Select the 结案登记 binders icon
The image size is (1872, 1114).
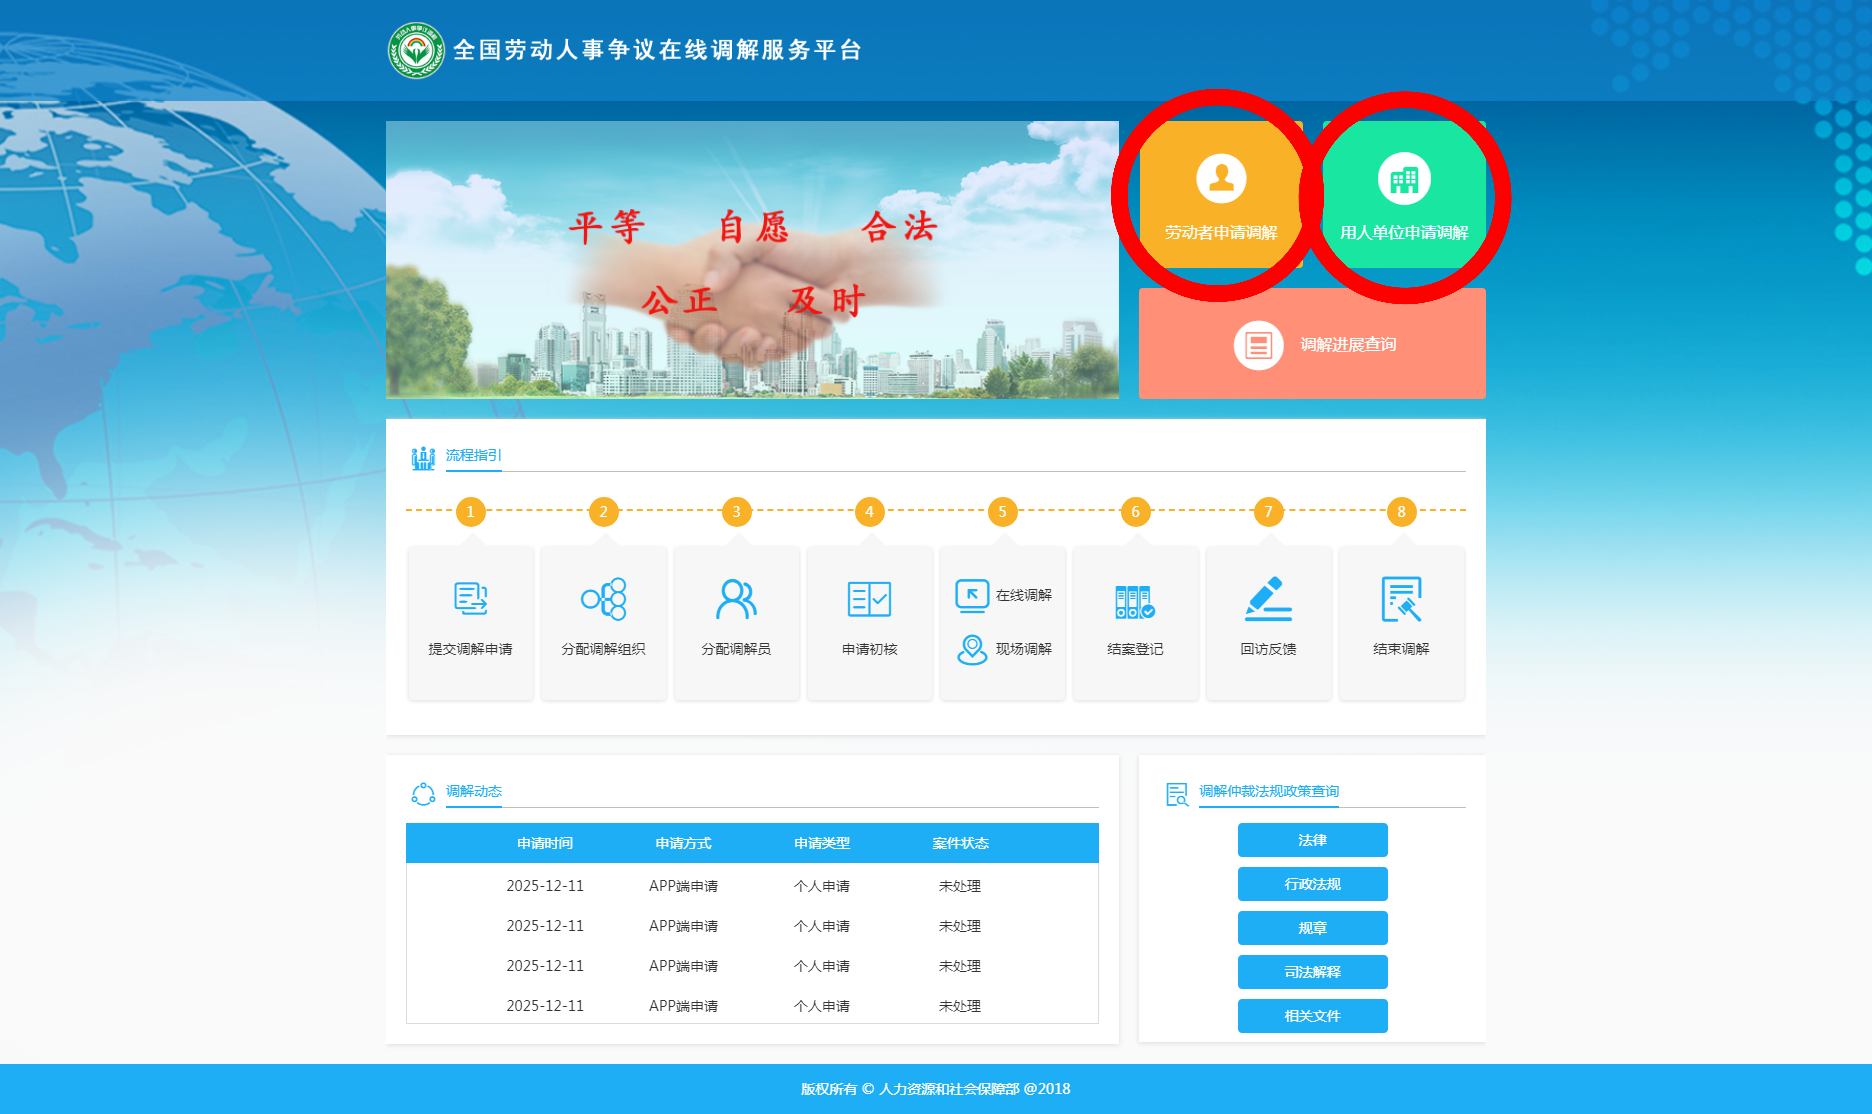click(x=1135, y=601)
